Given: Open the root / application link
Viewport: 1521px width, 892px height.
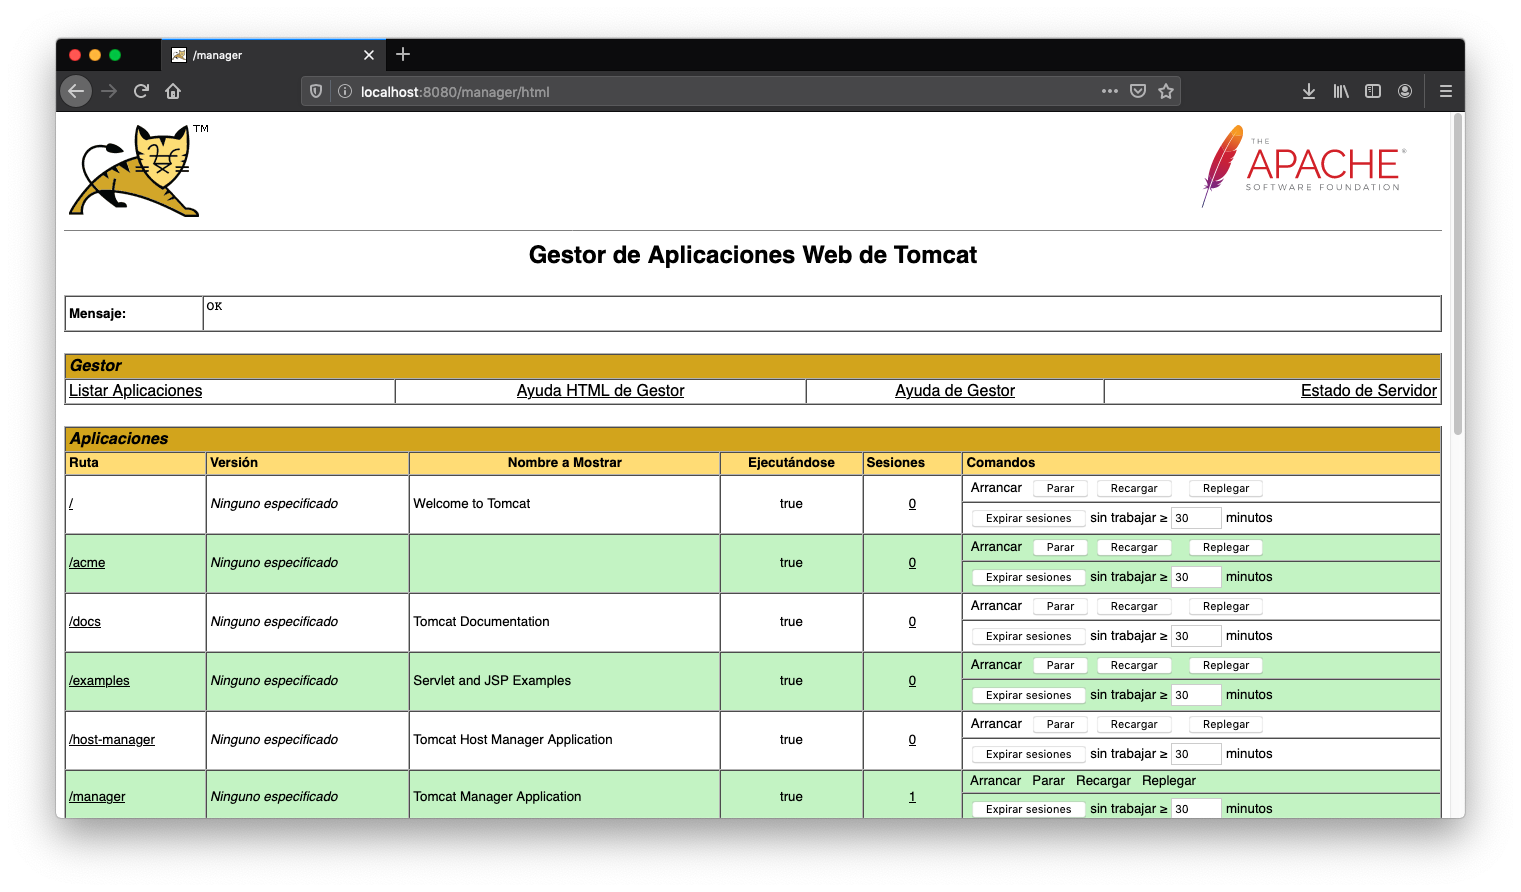Looking at the screenshot, I should coord(71,504).
